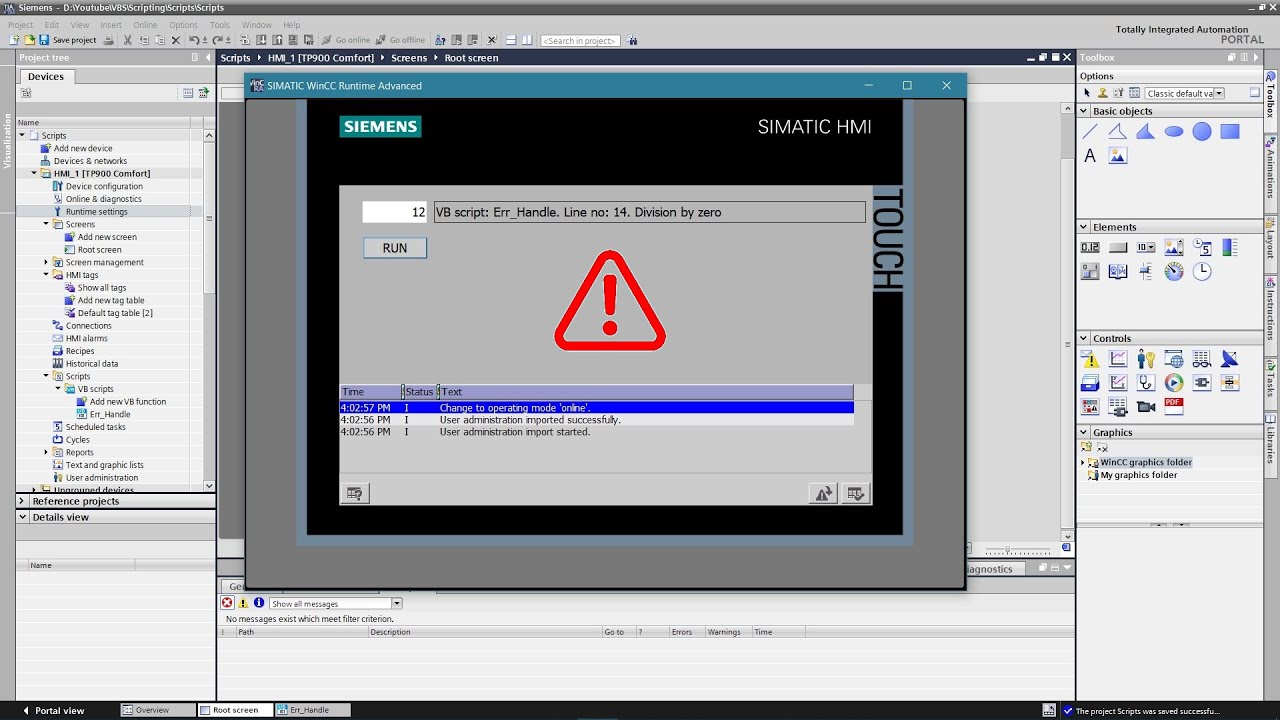Select the Date/time field element

1202,247
